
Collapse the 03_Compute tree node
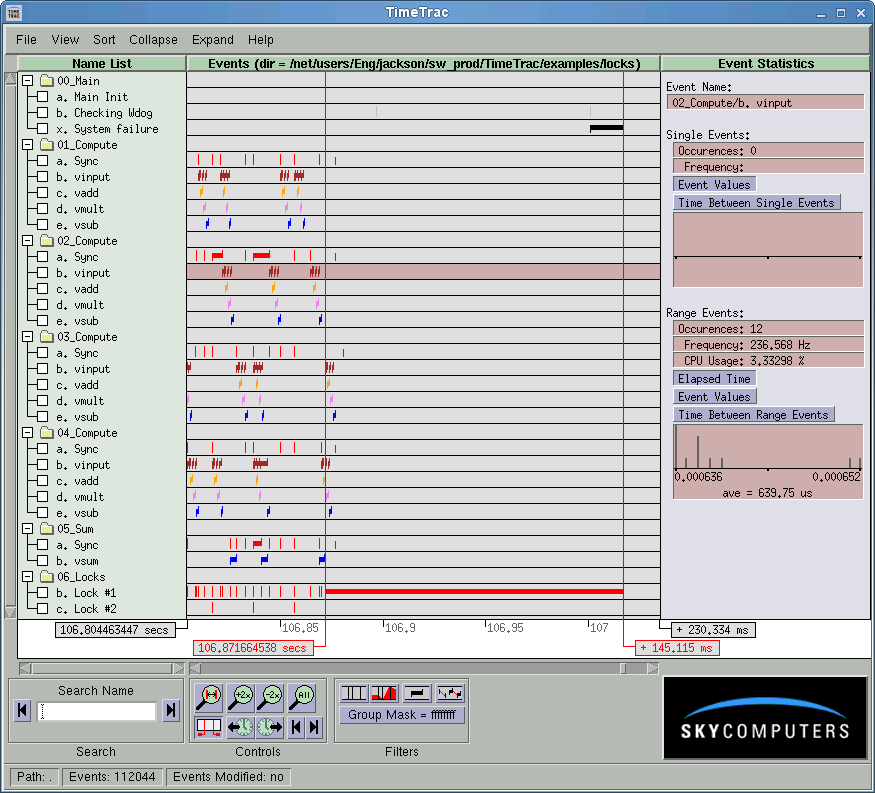pos(27,337)
